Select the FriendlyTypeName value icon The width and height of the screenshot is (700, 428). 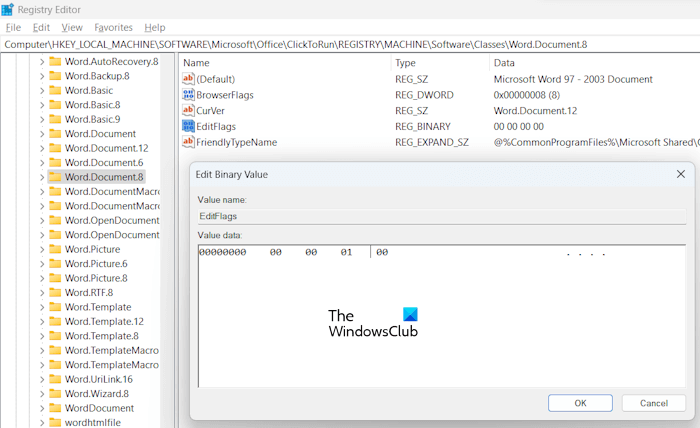coord(188,142)
